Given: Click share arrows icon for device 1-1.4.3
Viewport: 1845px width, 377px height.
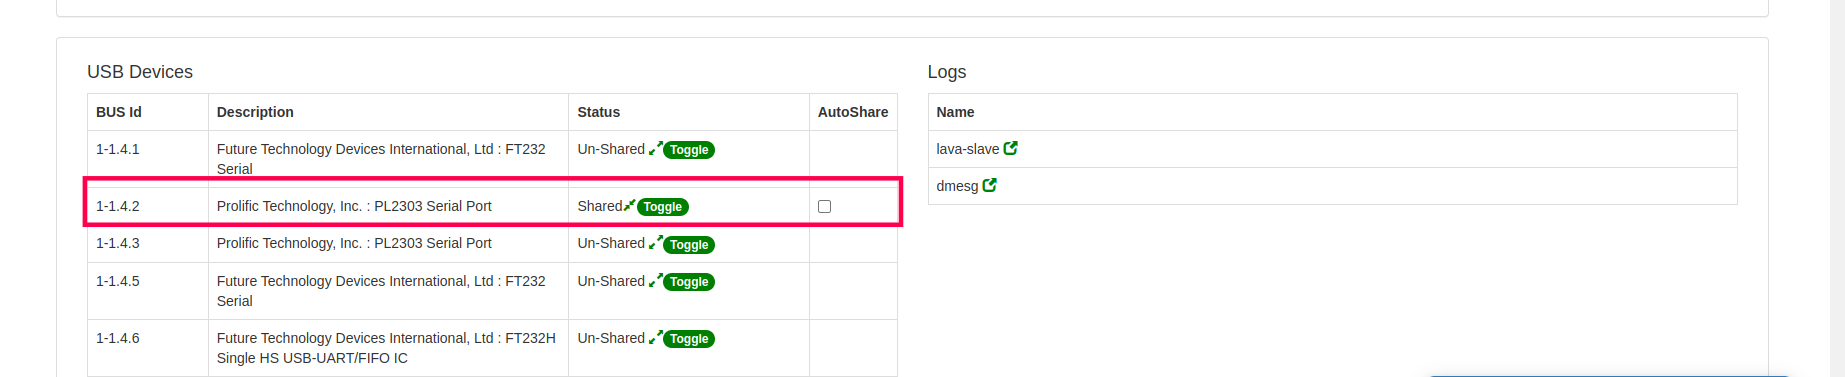Looking at the screenshot, I should click(x=655, y=243).
